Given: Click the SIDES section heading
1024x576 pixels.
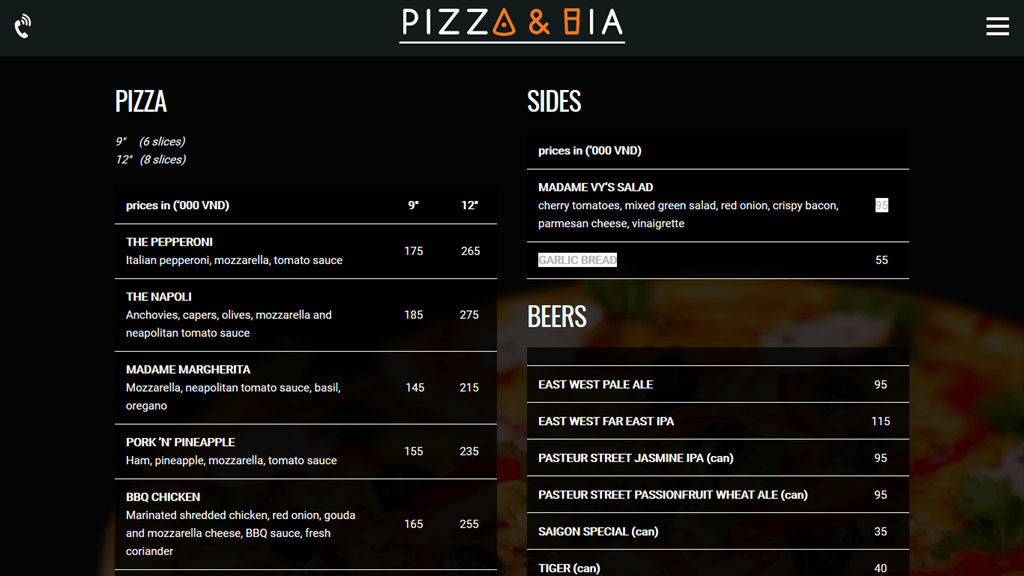Looking at the screenshot, I should (554, 101).
